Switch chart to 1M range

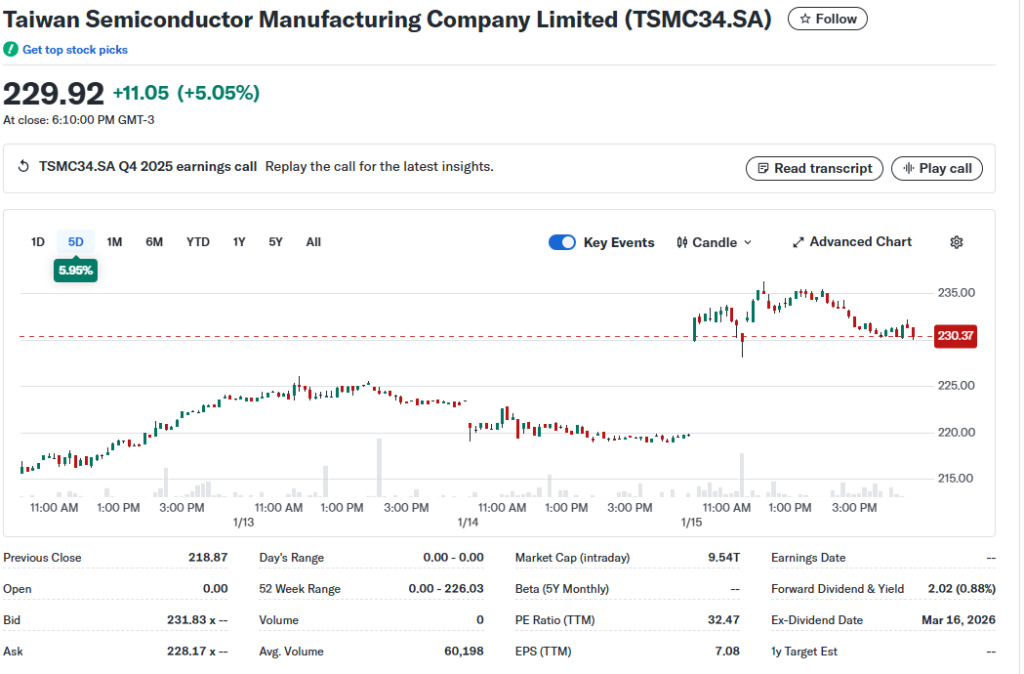[114, 242]
